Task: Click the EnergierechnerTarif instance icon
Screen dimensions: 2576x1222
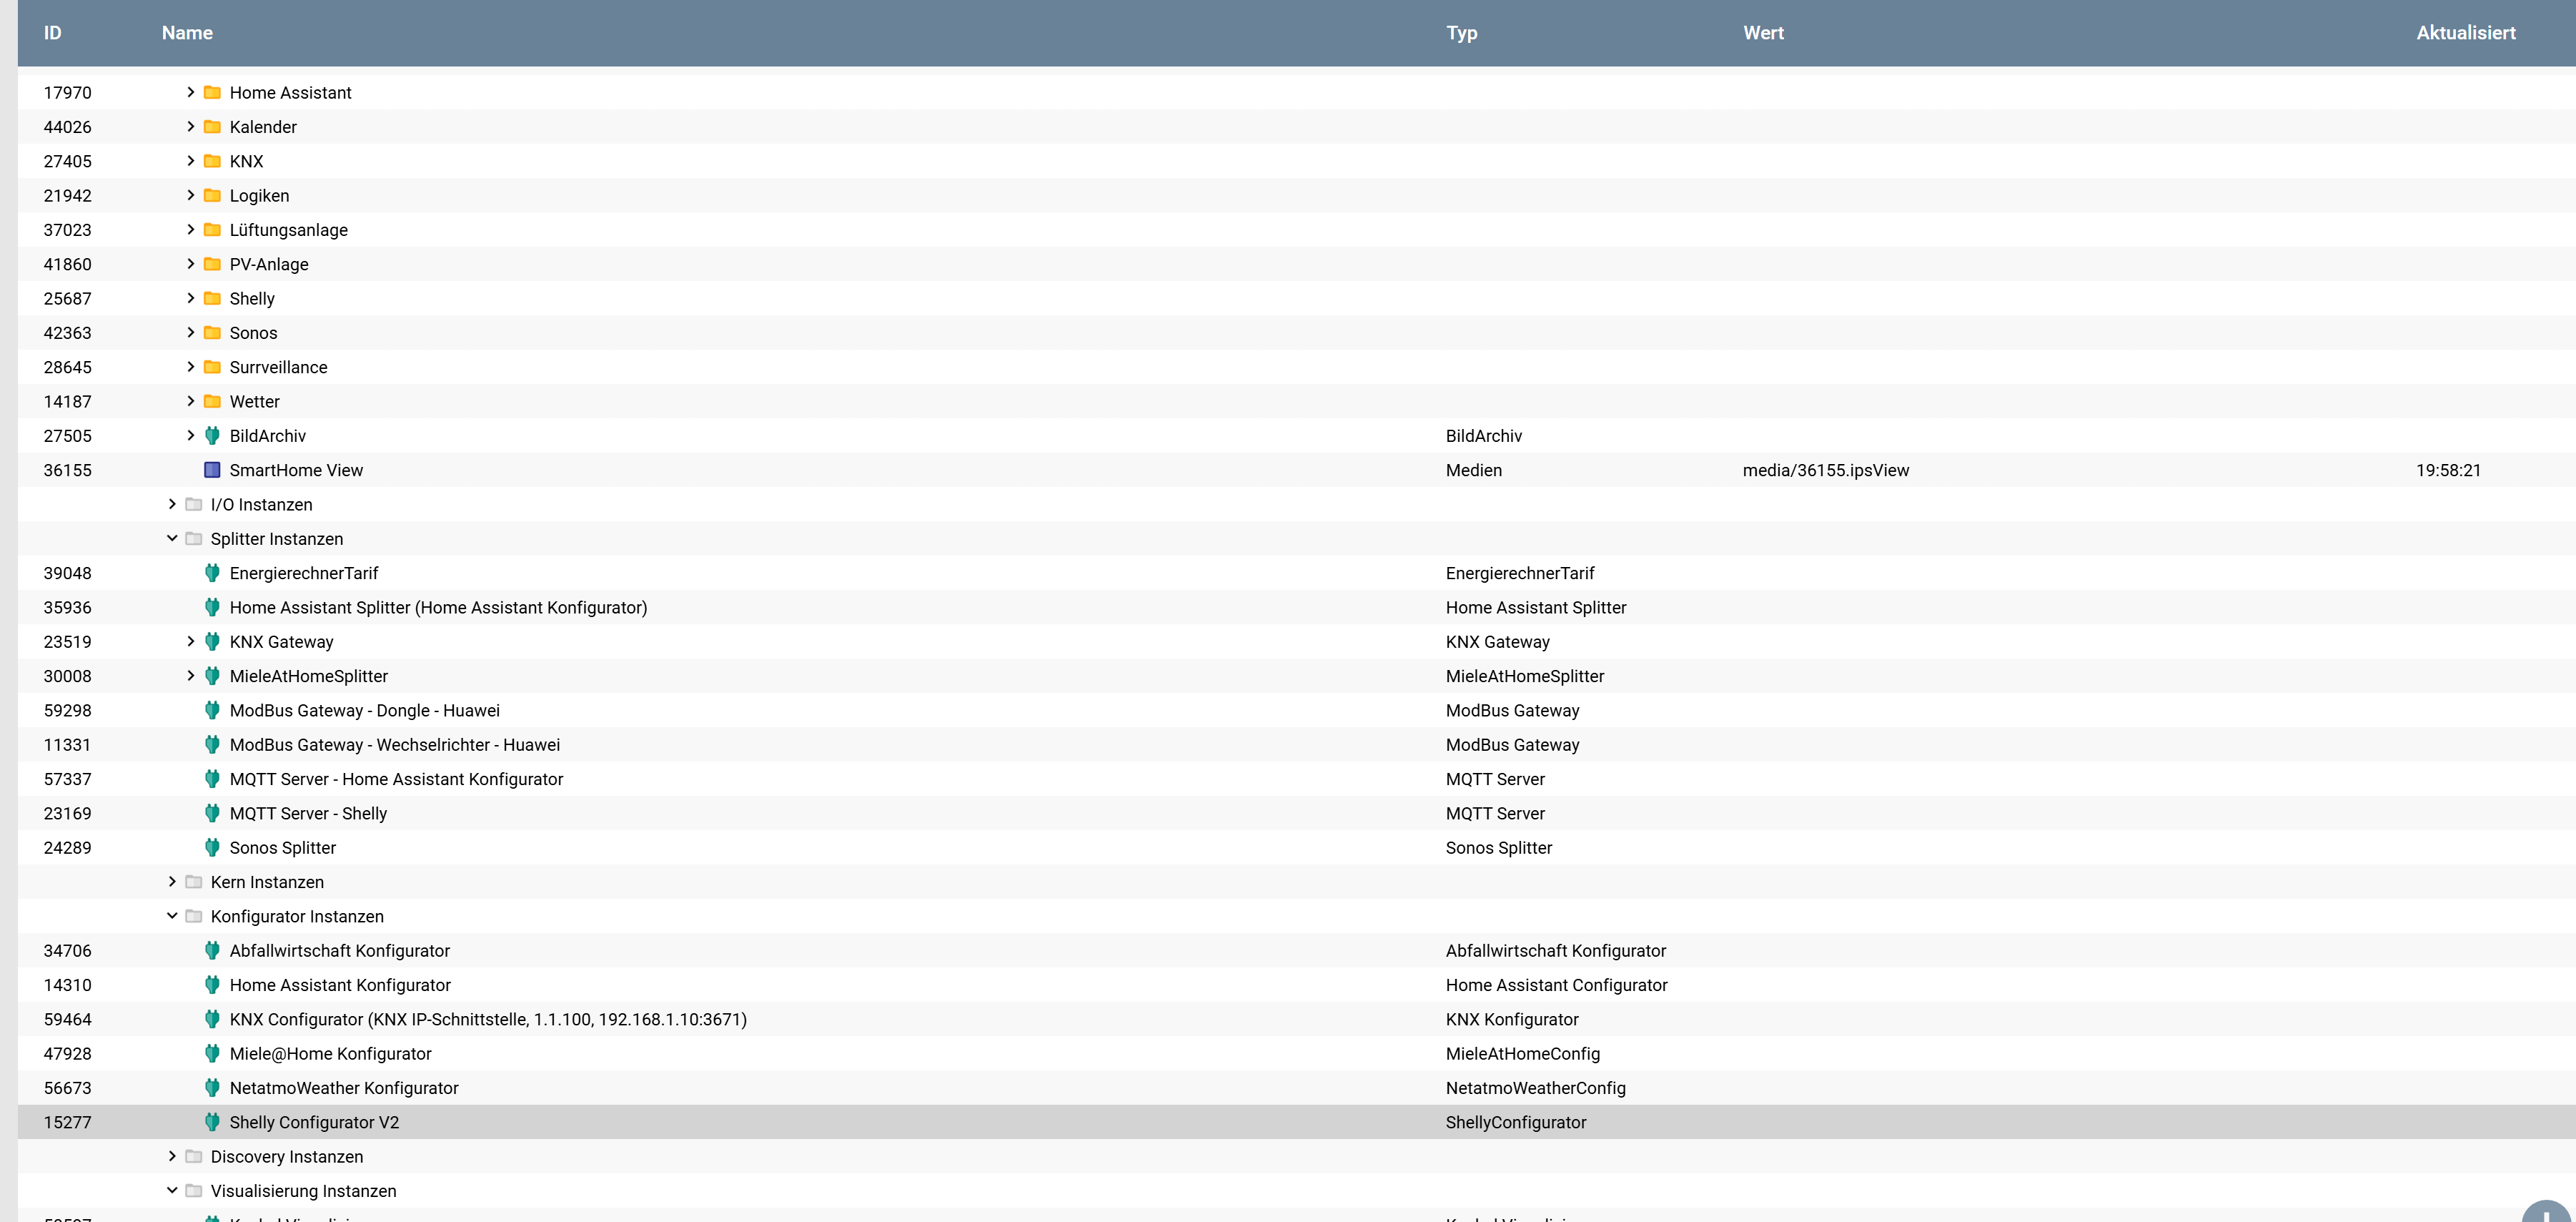Action: coord(212,573)
